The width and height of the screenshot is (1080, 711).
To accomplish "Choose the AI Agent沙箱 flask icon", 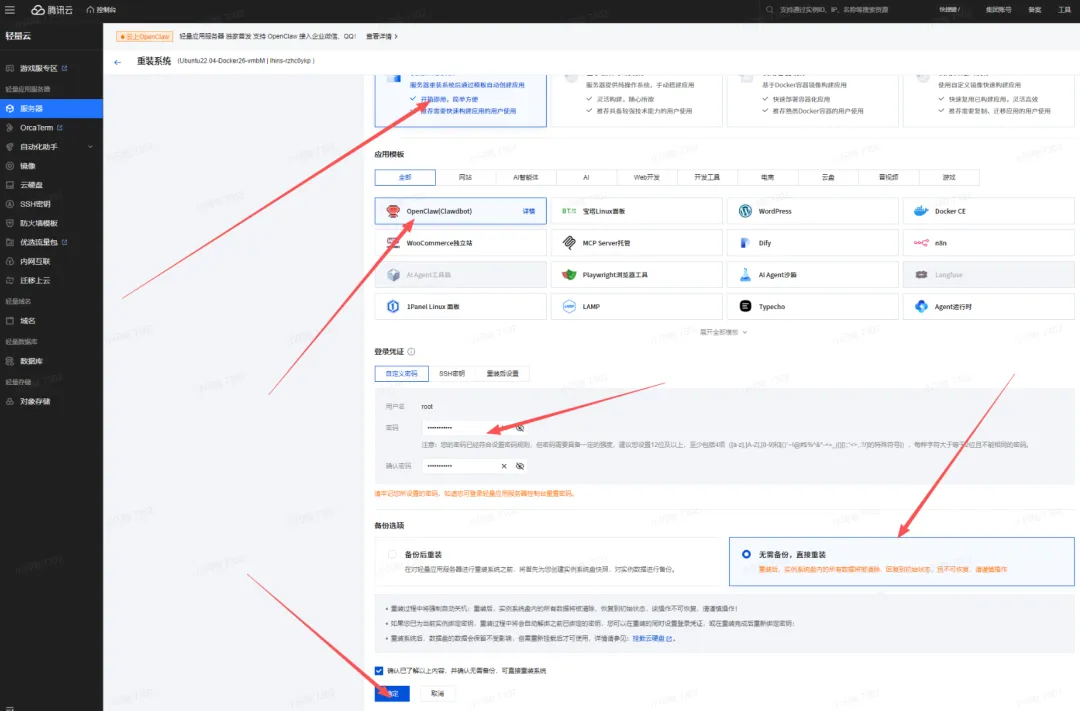I will tap(745, 274).
